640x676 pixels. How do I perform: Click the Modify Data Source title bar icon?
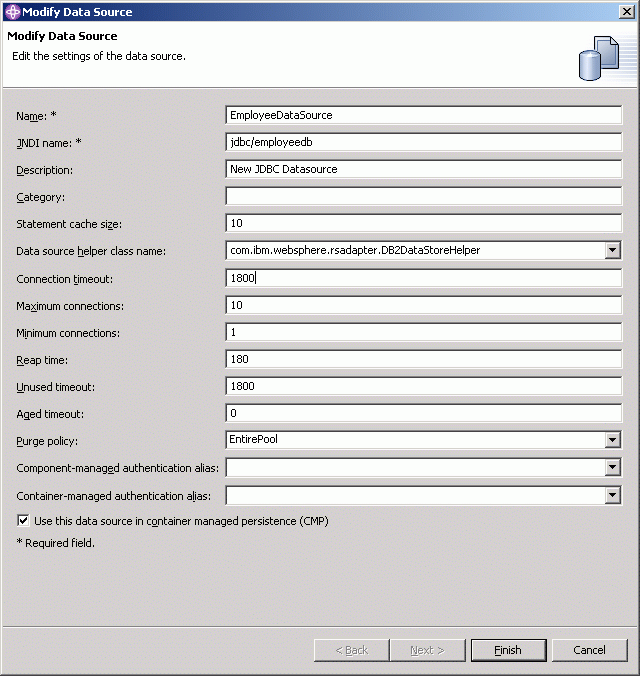click(12, 12)
